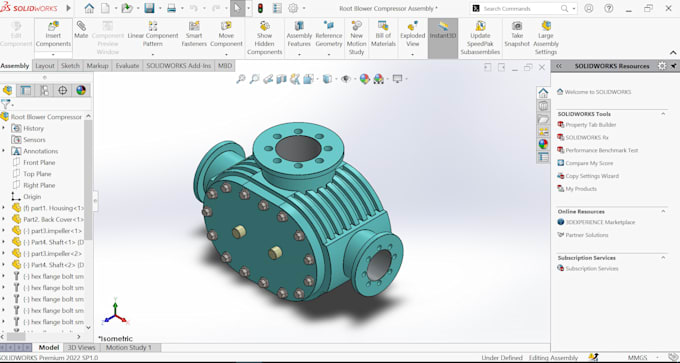Image resolution: width=680 pixels, height=363 pixels.
Task: Open DisplayManager color sphere tab
Action: click(x=81, y=90)
